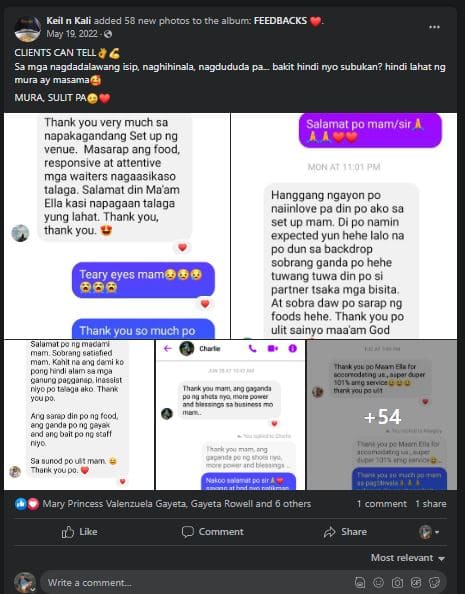The image size is (465, 594).
Task: Open Keil n Kali page link
Action: [x=69, y=20]
